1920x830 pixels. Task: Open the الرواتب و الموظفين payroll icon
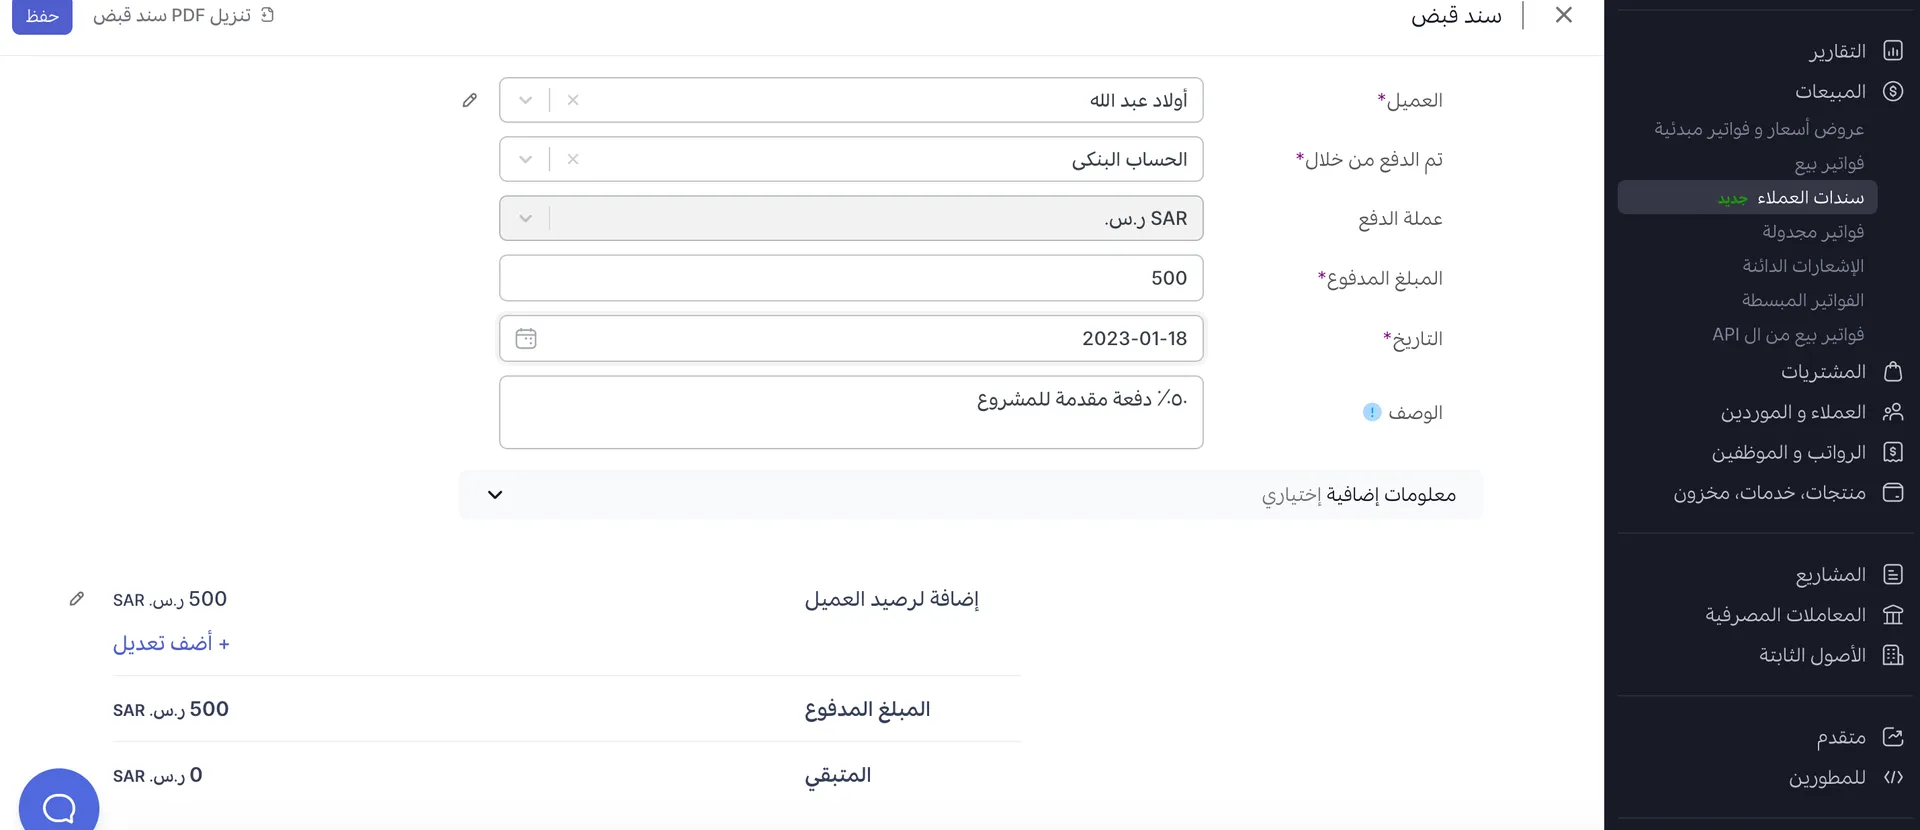pos(1893,453)
